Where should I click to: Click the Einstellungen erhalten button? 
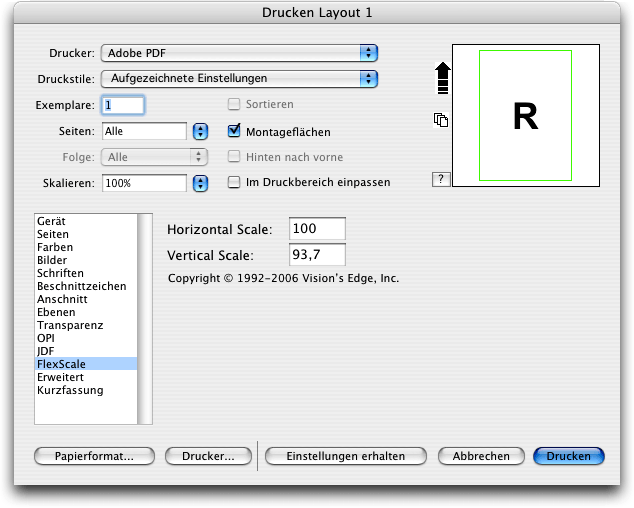click(x=346, y=456)
